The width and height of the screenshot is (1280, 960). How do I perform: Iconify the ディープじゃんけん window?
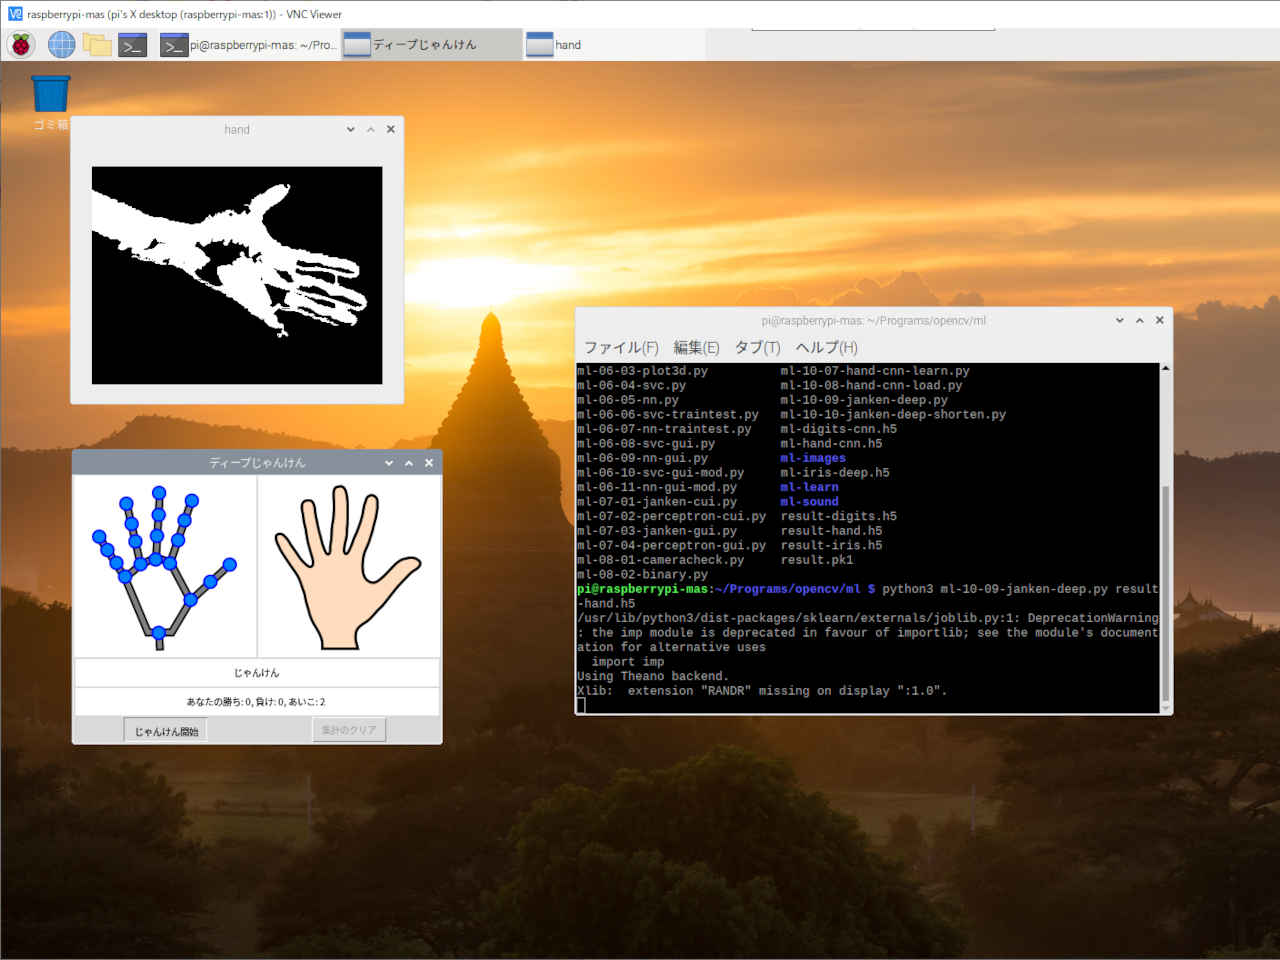pyautogui.click(x=389, y=463)
